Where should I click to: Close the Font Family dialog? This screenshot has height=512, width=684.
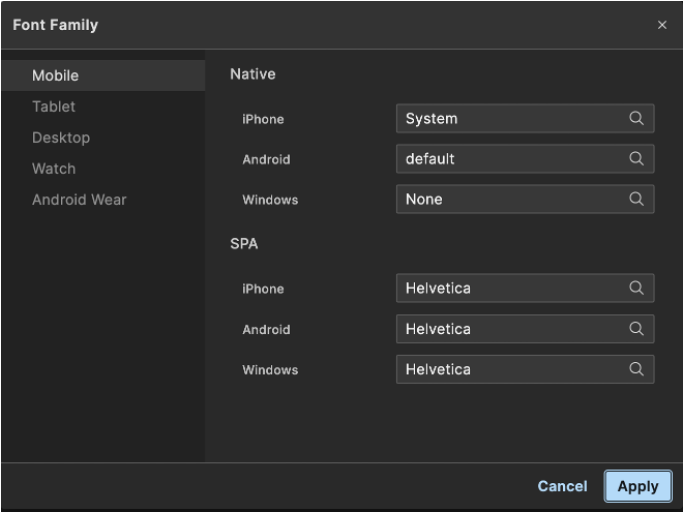tap(662, 25)
